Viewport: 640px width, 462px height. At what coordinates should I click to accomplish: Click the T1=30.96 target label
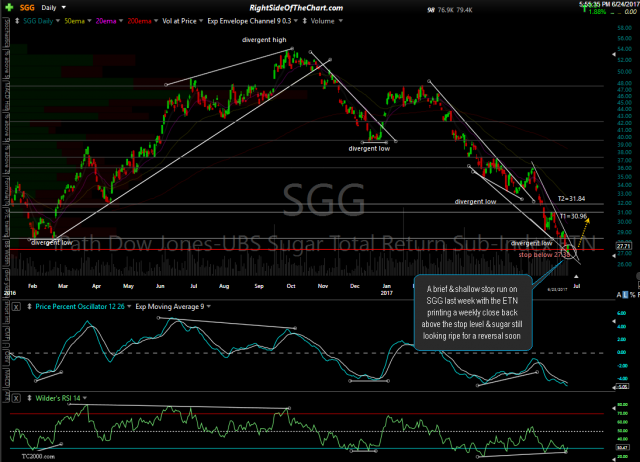pyautogui.click(x=573, y=216)
